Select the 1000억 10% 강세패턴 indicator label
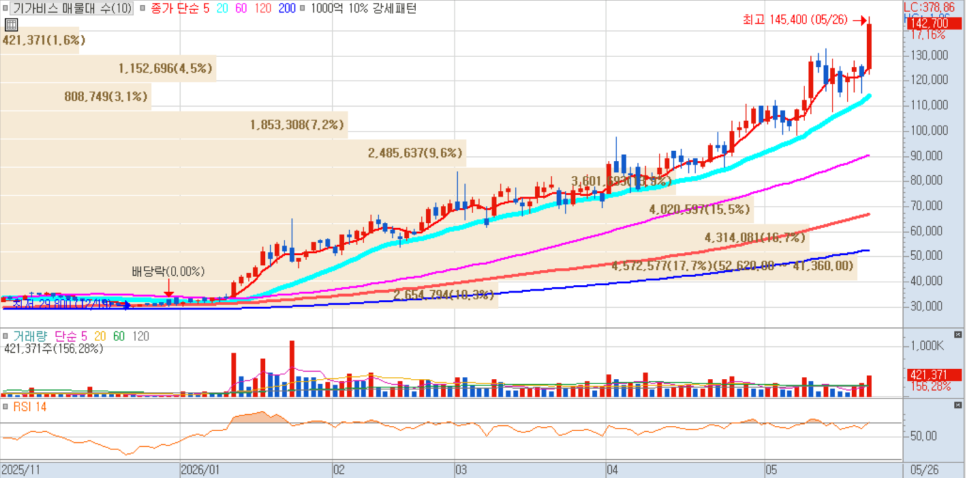Screen dimensions: 966x478 tap(363, 9)
